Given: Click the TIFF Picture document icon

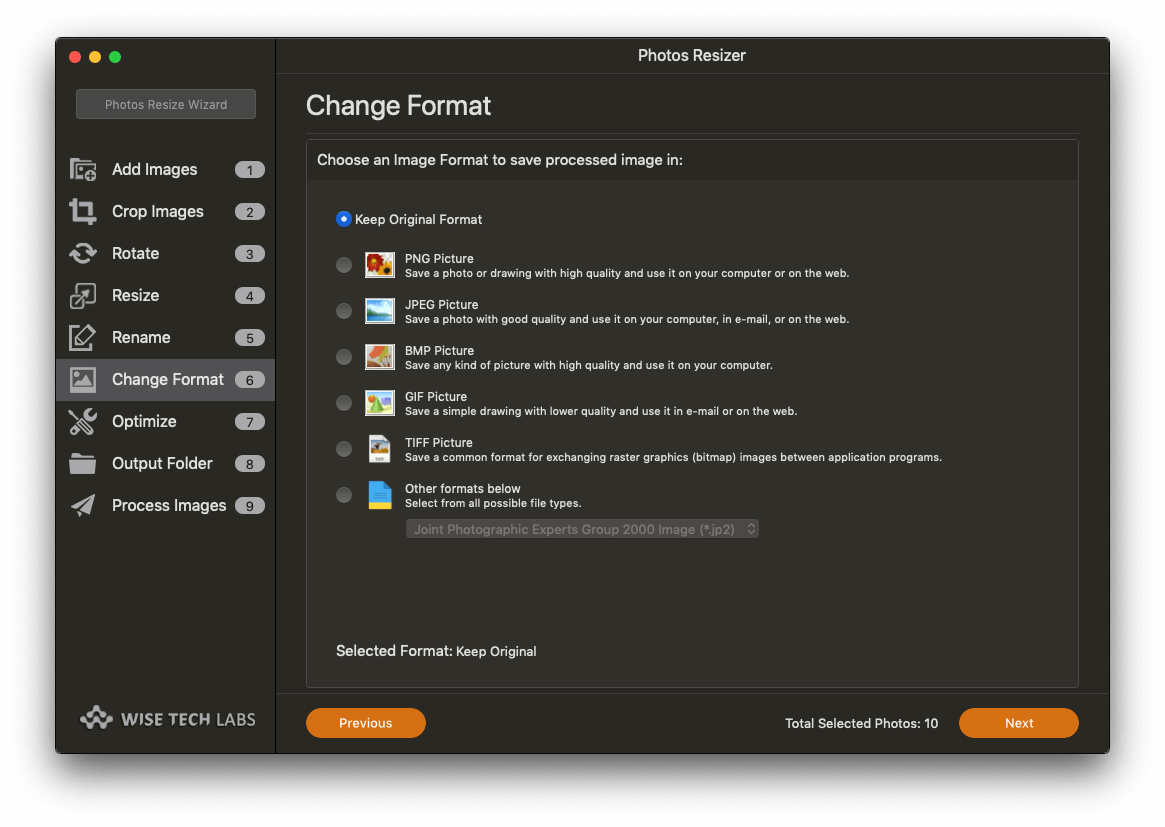Looking at the screenshot, I should [x=380, y=450].
